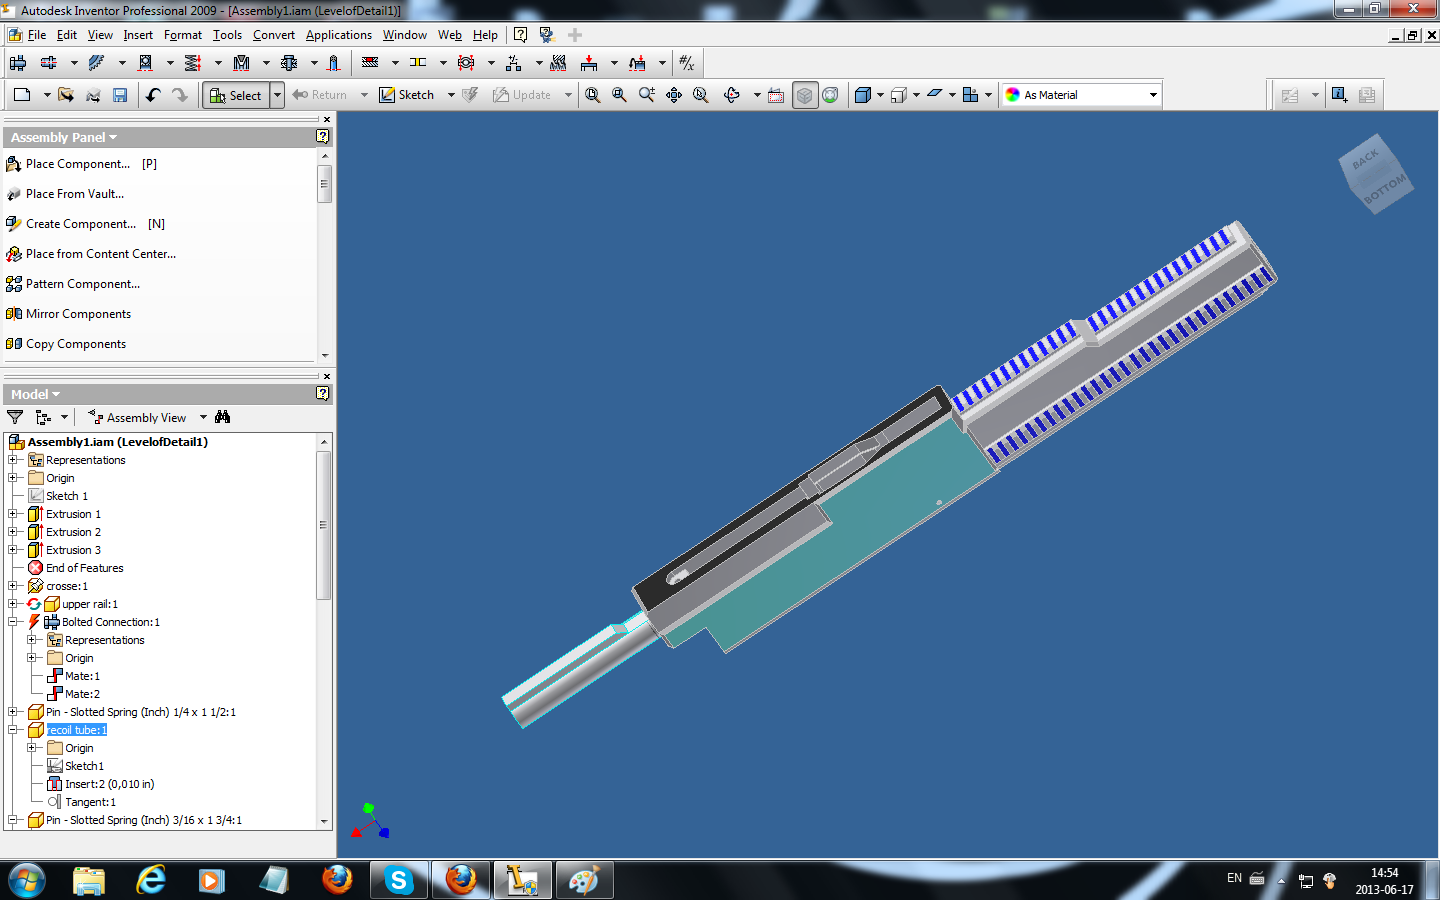The height and width of the screenshot is (900, 1440).
Task: Expand the Extrusion 3 tree node
Action: coord(12,550)
